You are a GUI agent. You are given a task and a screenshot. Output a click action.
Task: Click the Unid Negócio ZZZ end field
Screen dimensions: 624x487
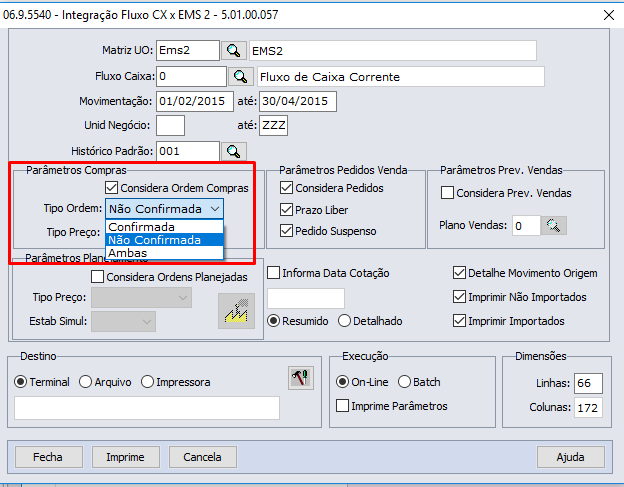[x=273, y=125]
